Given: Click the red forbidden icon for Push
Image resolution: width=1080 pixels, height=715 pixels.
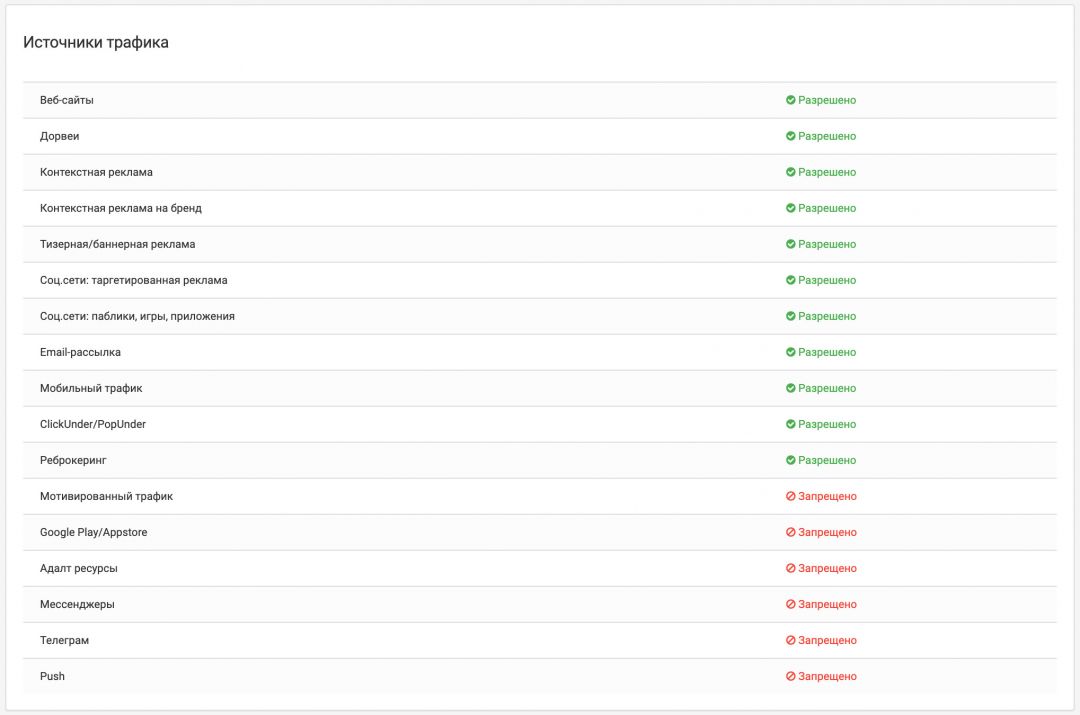Looking at the screenshot, I should coord(790,676).
